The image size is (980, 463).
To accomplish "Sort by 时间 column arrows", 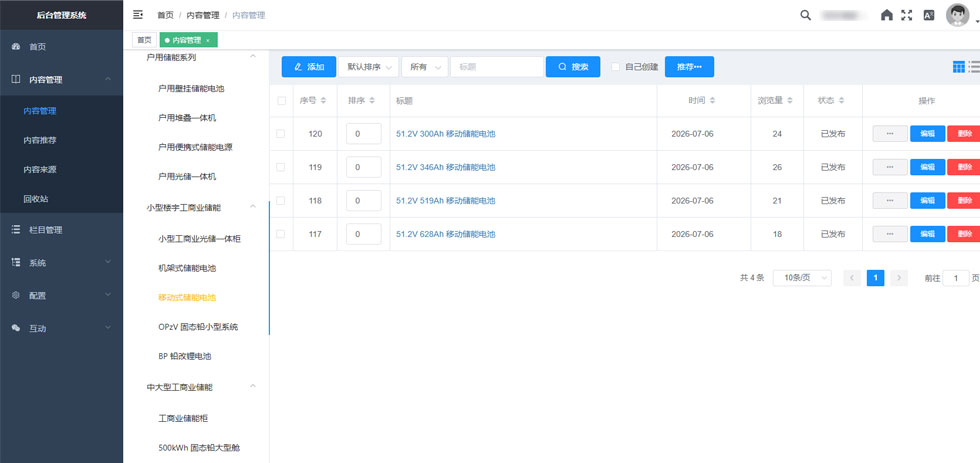I will pyautogui.click(x=712, y=100).
